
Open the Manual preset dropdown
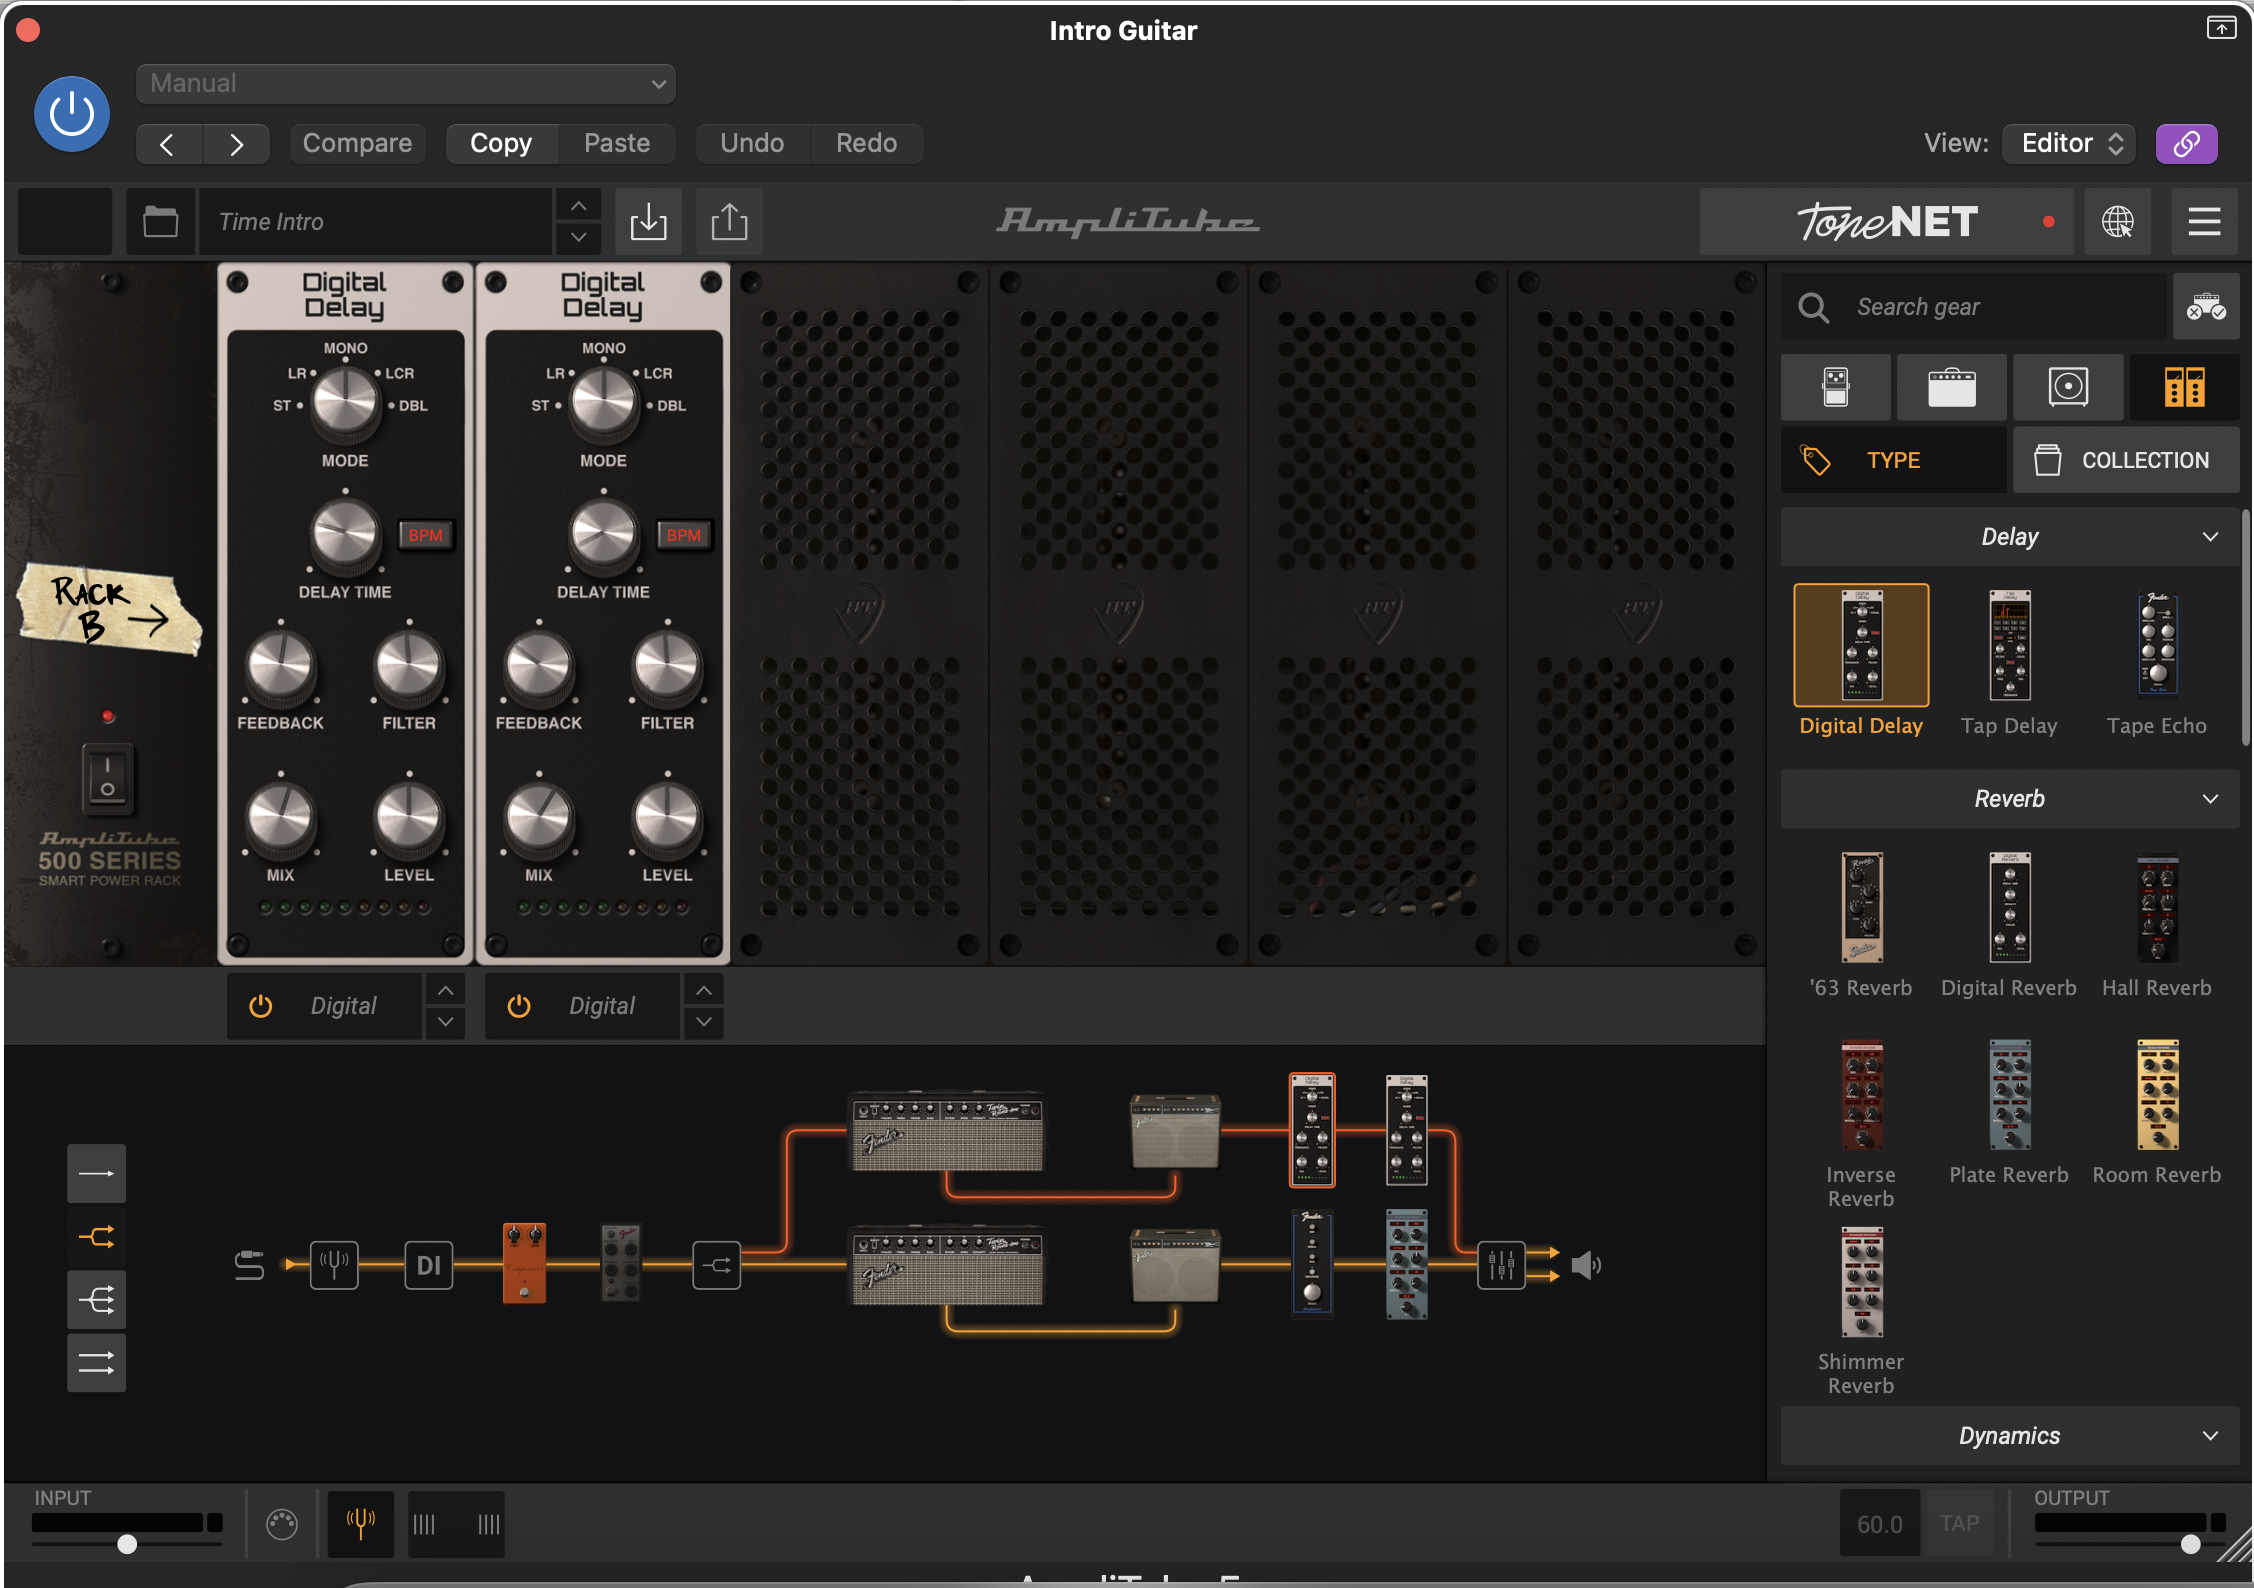pyautogui.click(x=405, y=84)
